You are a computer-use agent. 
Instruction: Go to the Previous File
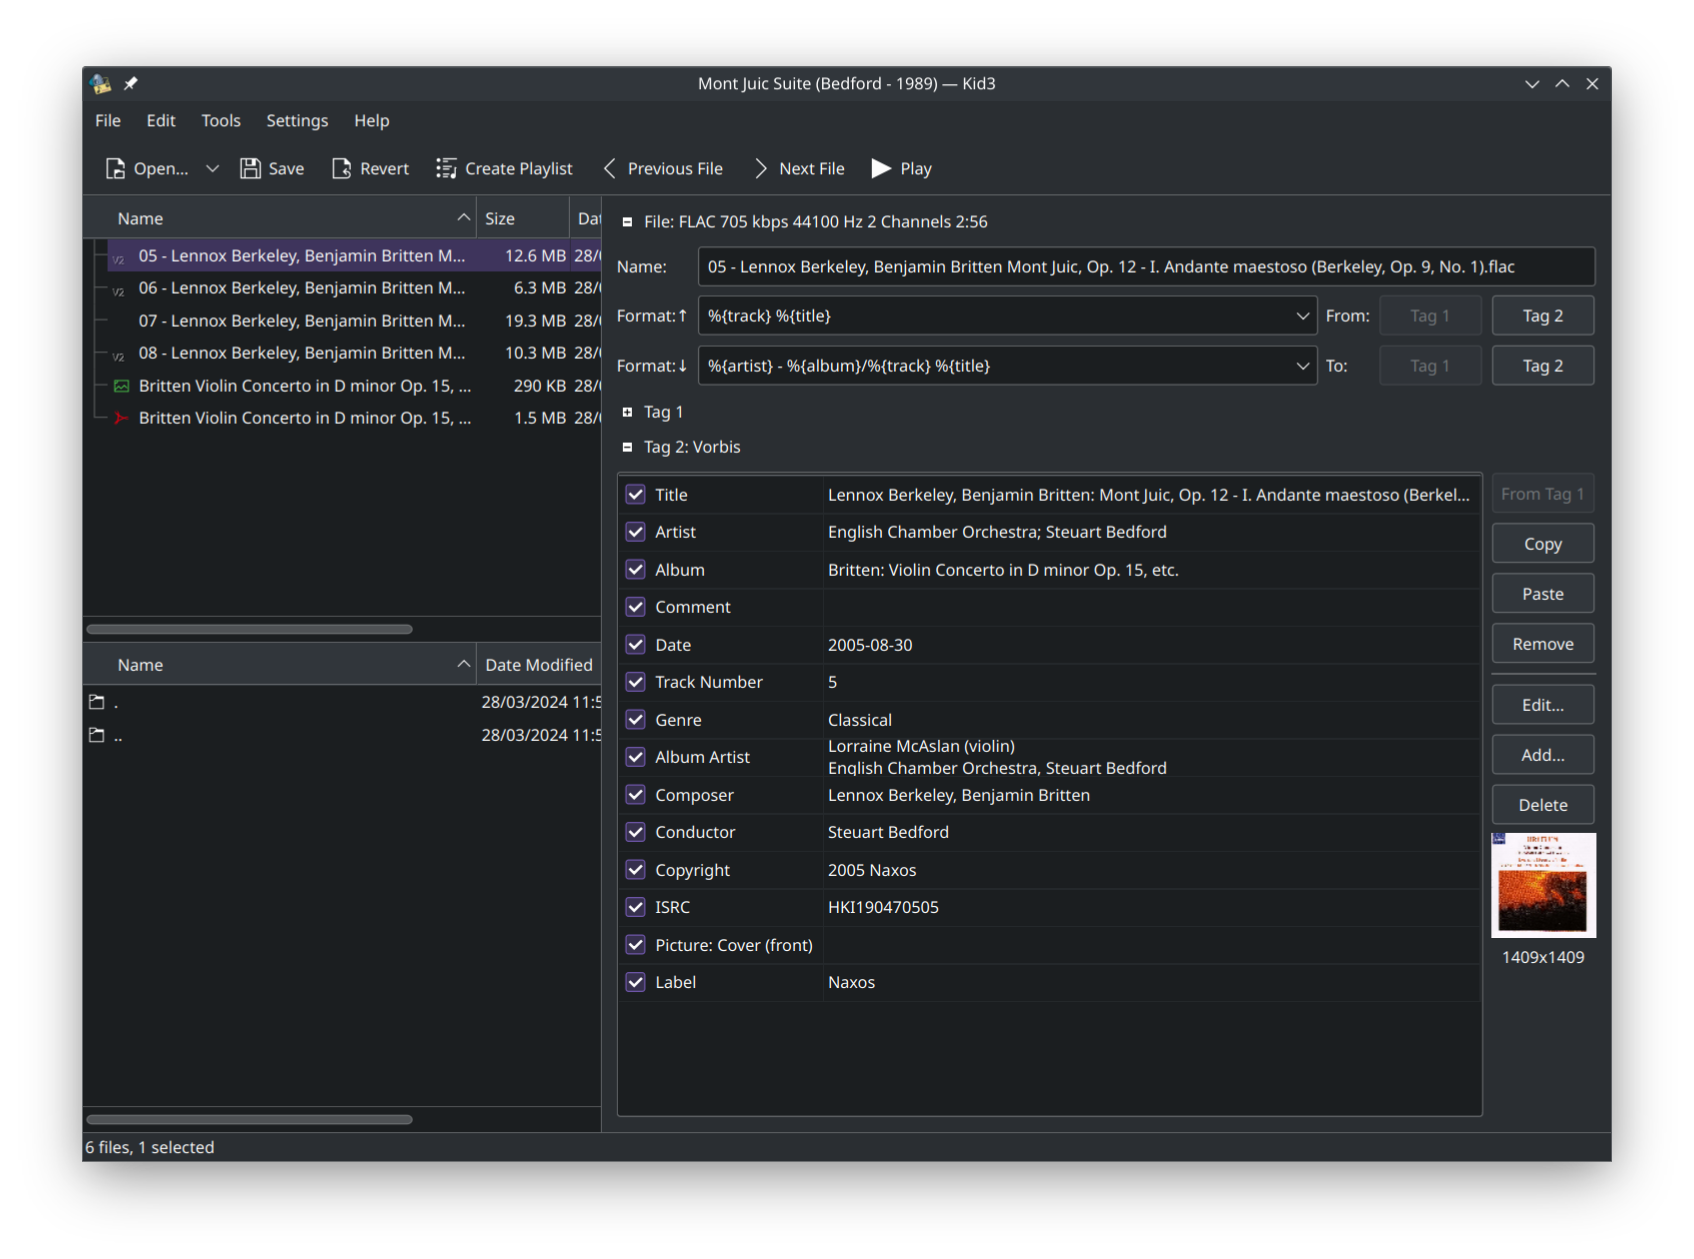(609, 168)
